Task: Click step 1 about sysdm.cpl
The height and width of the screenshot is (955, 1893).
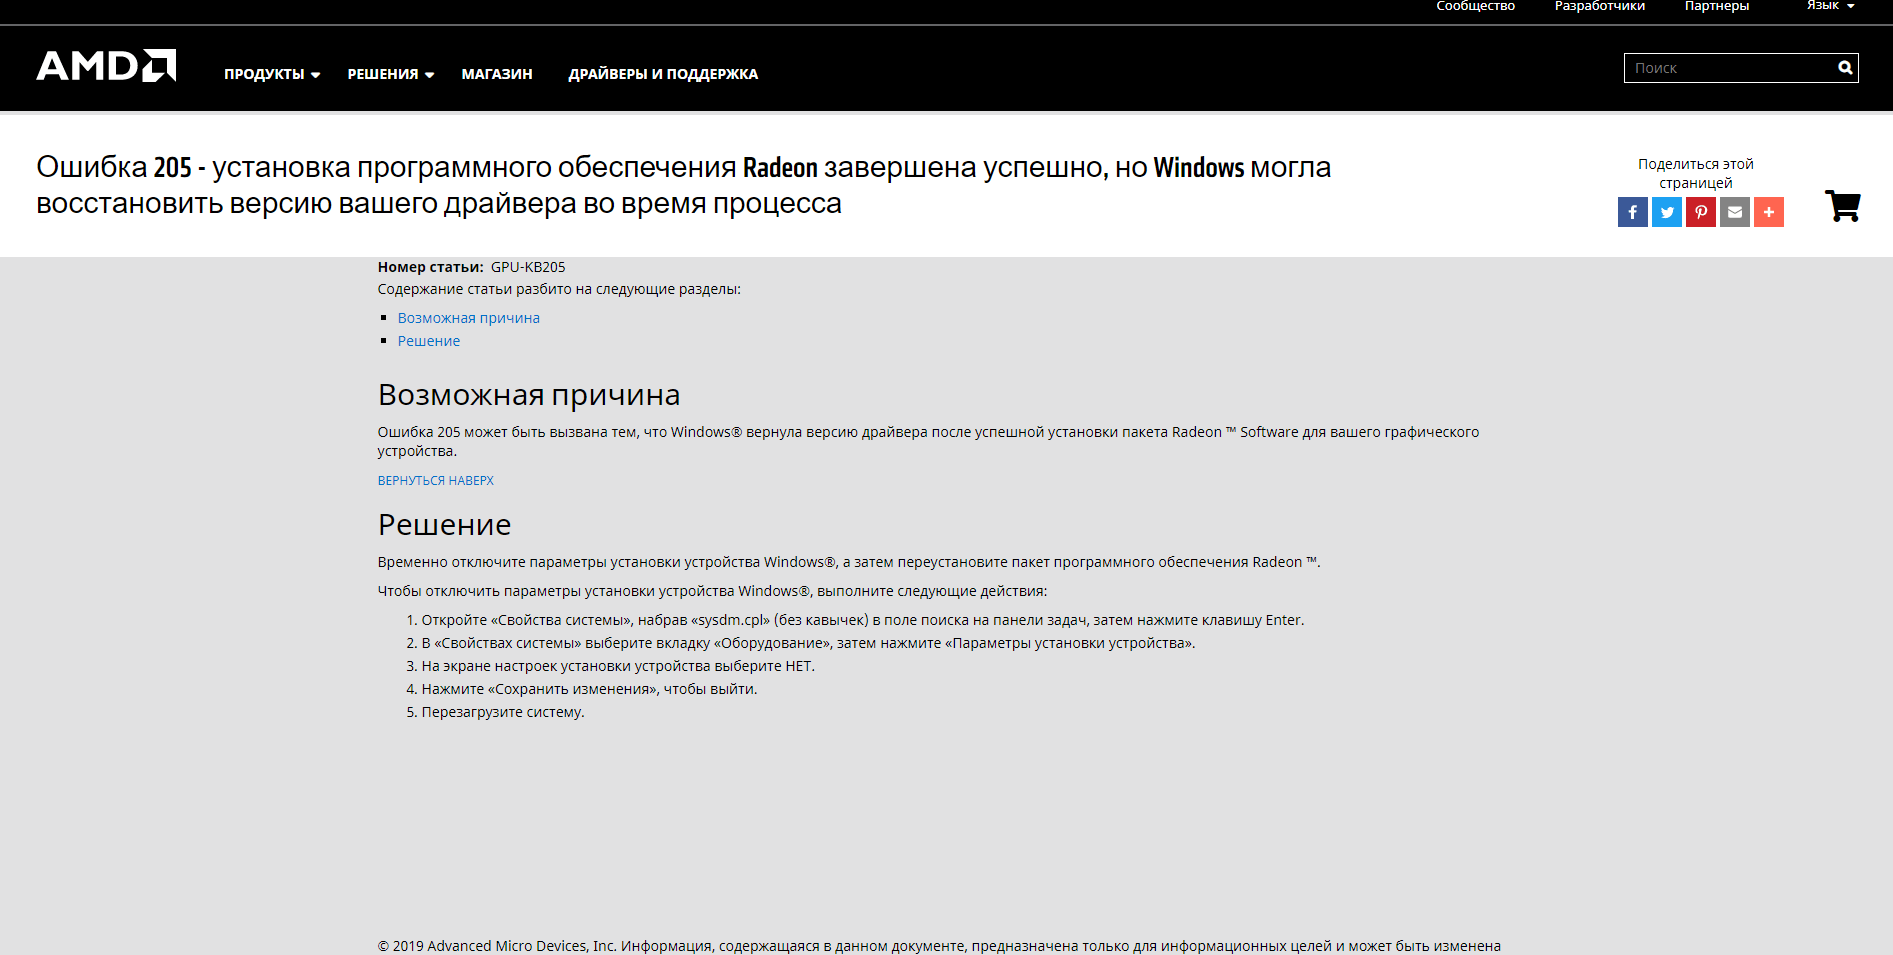Action: 862,620
